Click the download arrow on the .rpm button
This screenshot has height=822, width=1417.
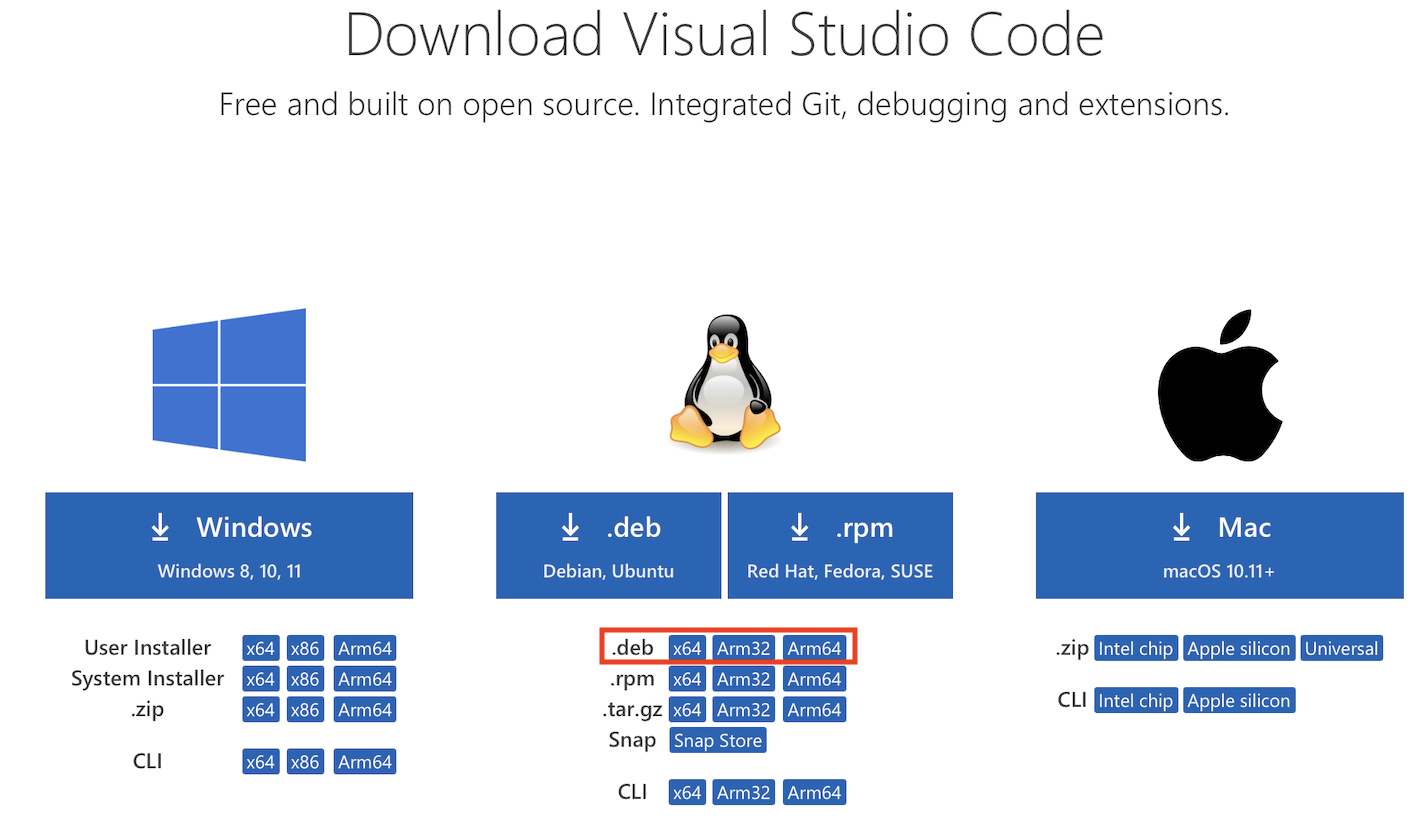pos(799,527)
